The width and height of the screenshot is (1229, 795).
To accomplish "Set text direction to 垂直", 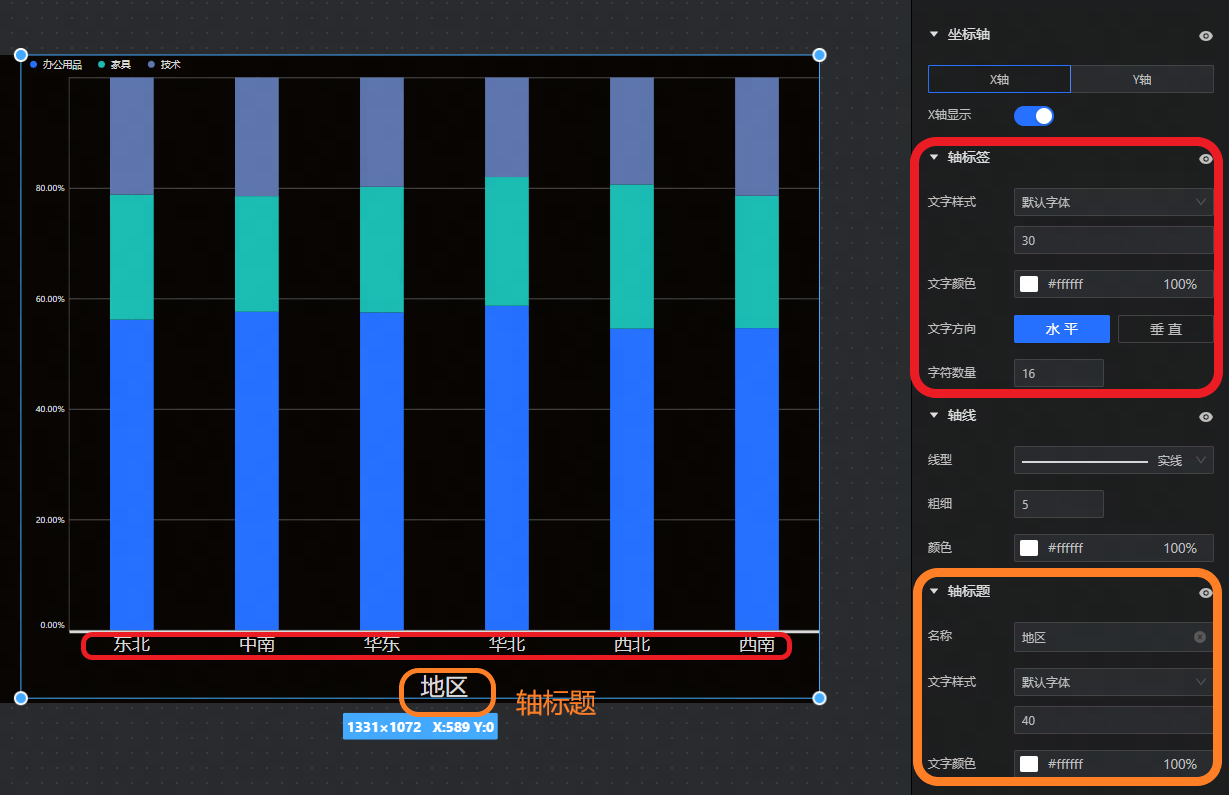I will (x=1165, y=329).
